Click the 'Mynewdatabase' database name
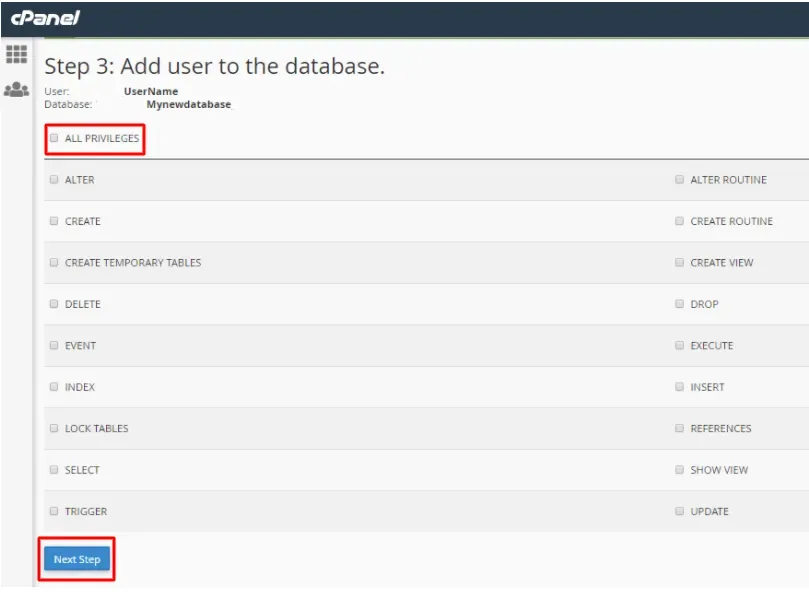The image size is (809, 598). [x=189, y=104]
